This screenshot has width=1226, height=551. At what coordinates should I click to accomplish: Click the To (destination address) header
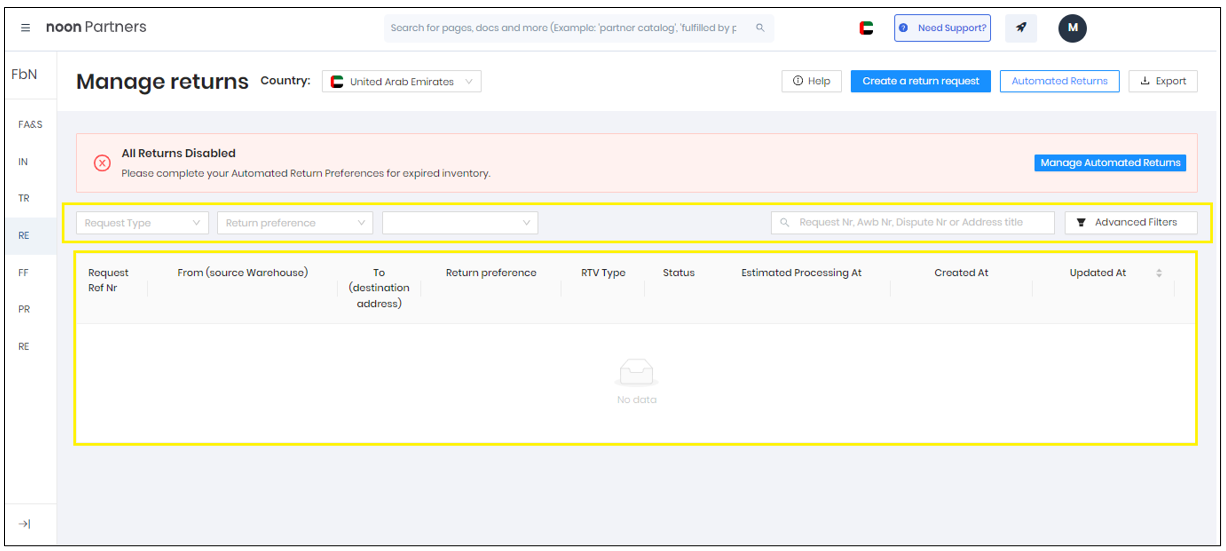[x=379, y=288]
